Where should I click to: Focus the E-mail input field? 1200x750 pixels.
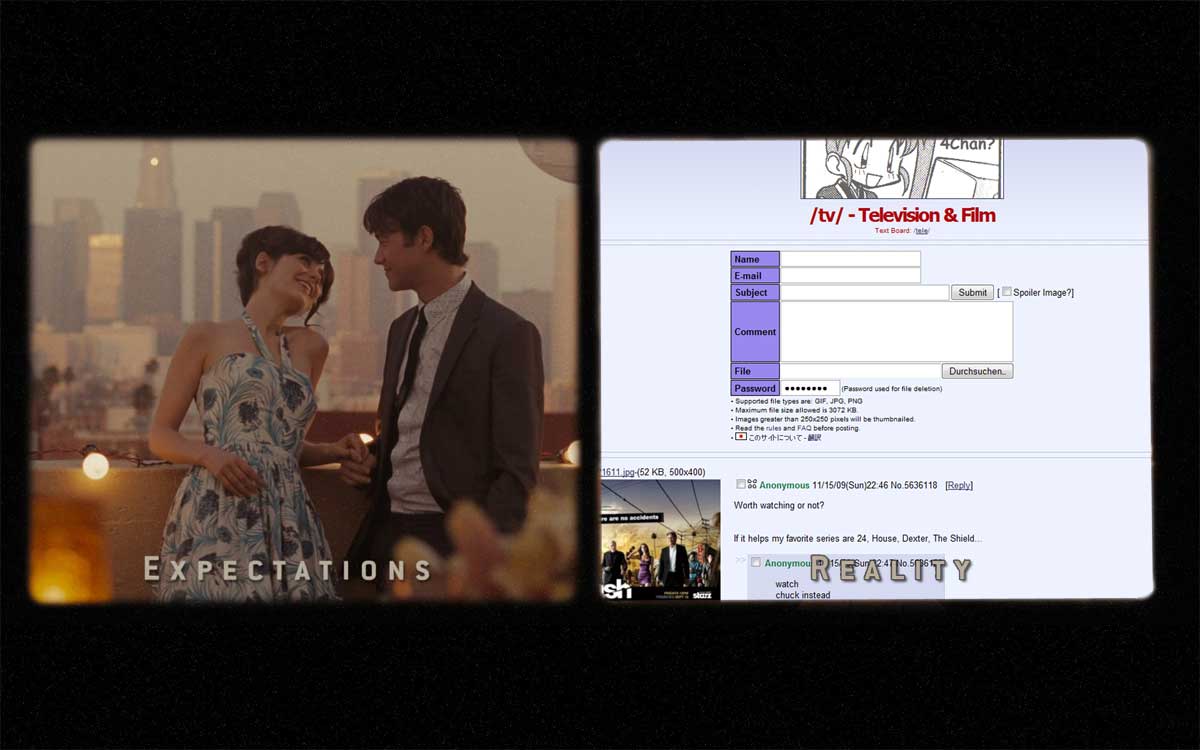coord(850,276)
